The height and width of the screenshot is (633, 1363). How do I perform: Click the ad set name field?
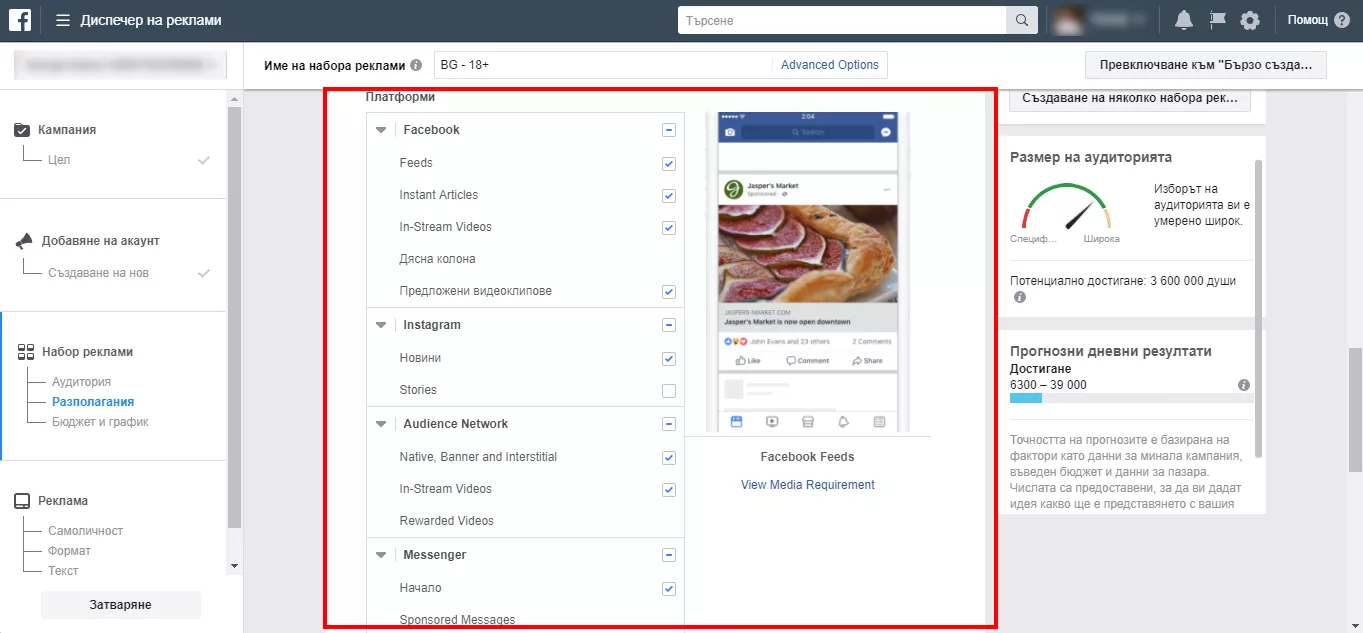[x=603, y=65]
